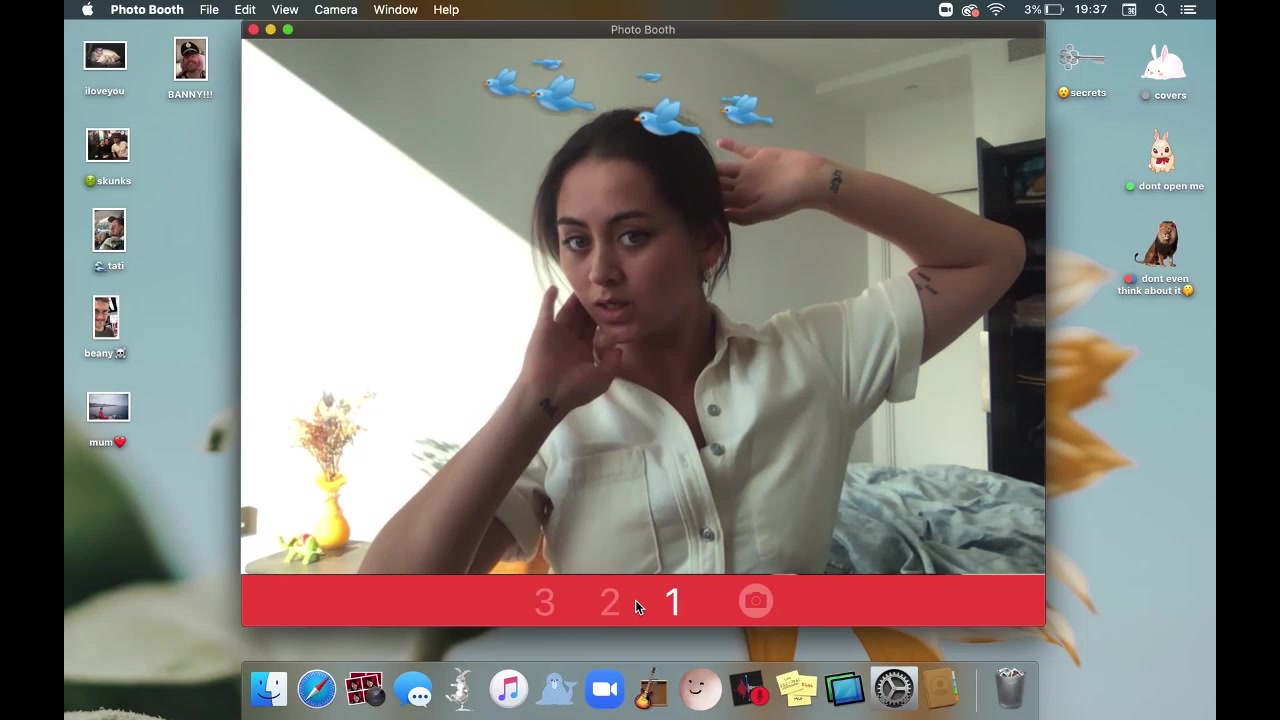1280x720 pixels.
Task: Click the Spotlight search magnifier
Action: (1161, 10)
